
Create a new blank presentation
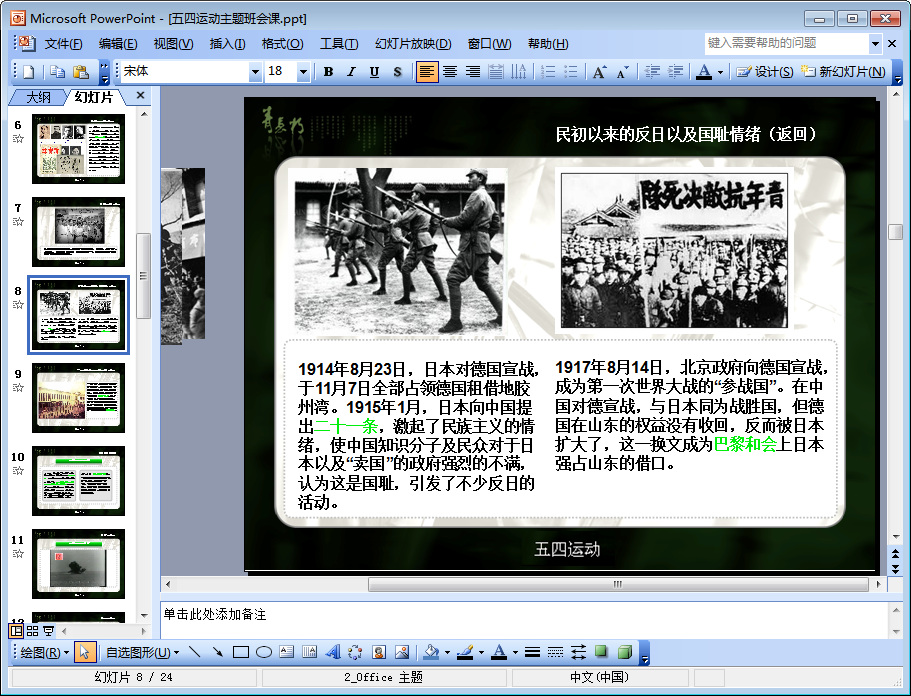tap(28, 71)
